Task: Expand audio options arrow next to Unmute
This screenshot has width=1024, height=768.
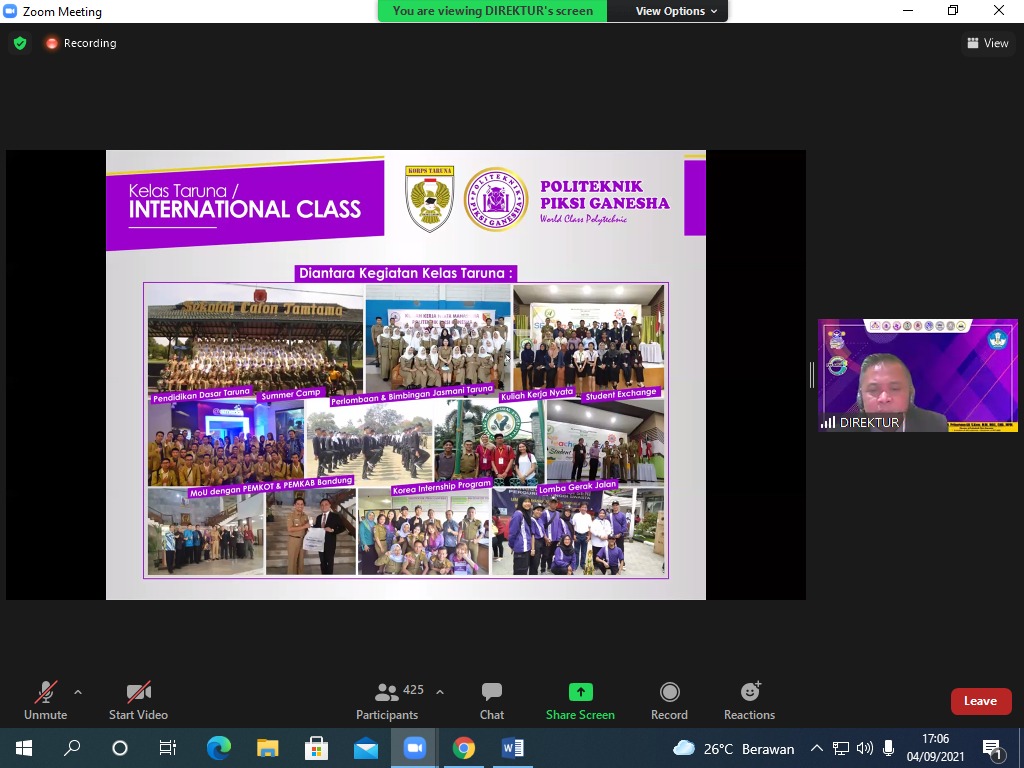Action: [78, 692]
